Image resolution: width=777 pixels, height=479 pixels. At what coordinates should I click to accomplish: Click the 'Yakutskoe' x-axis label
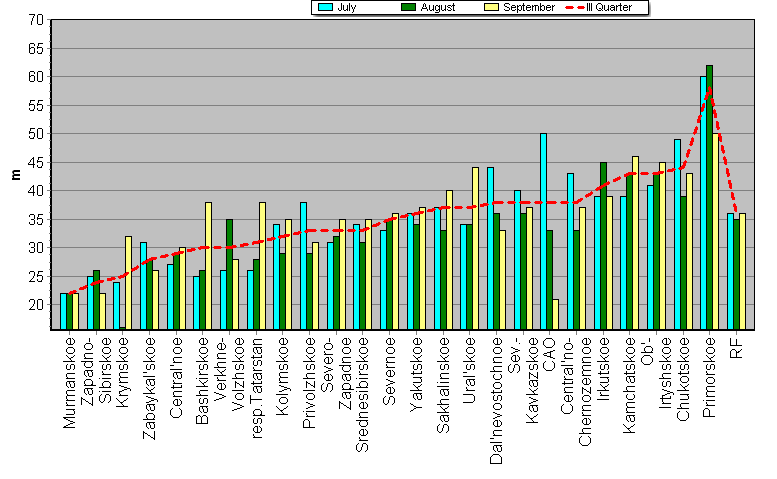[416, 374]
